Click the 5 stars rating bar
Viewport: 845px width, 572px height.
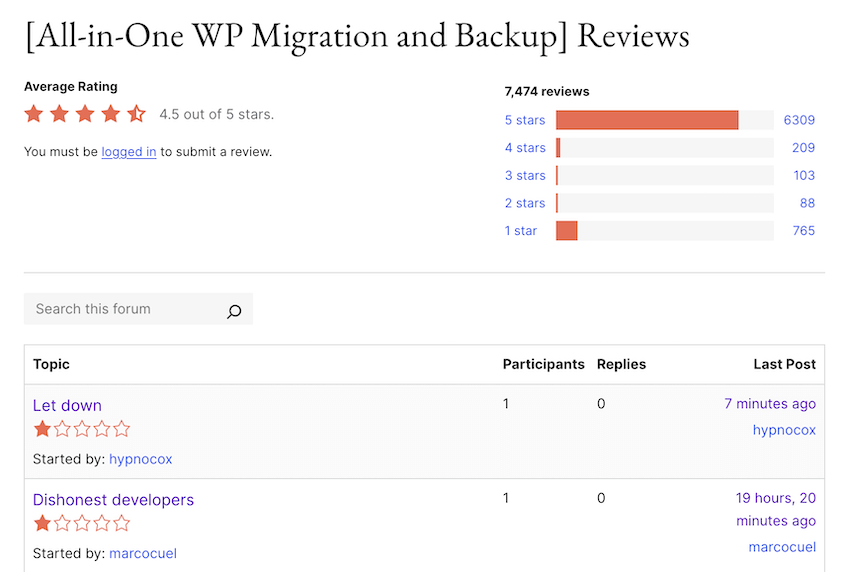[665, 120]
